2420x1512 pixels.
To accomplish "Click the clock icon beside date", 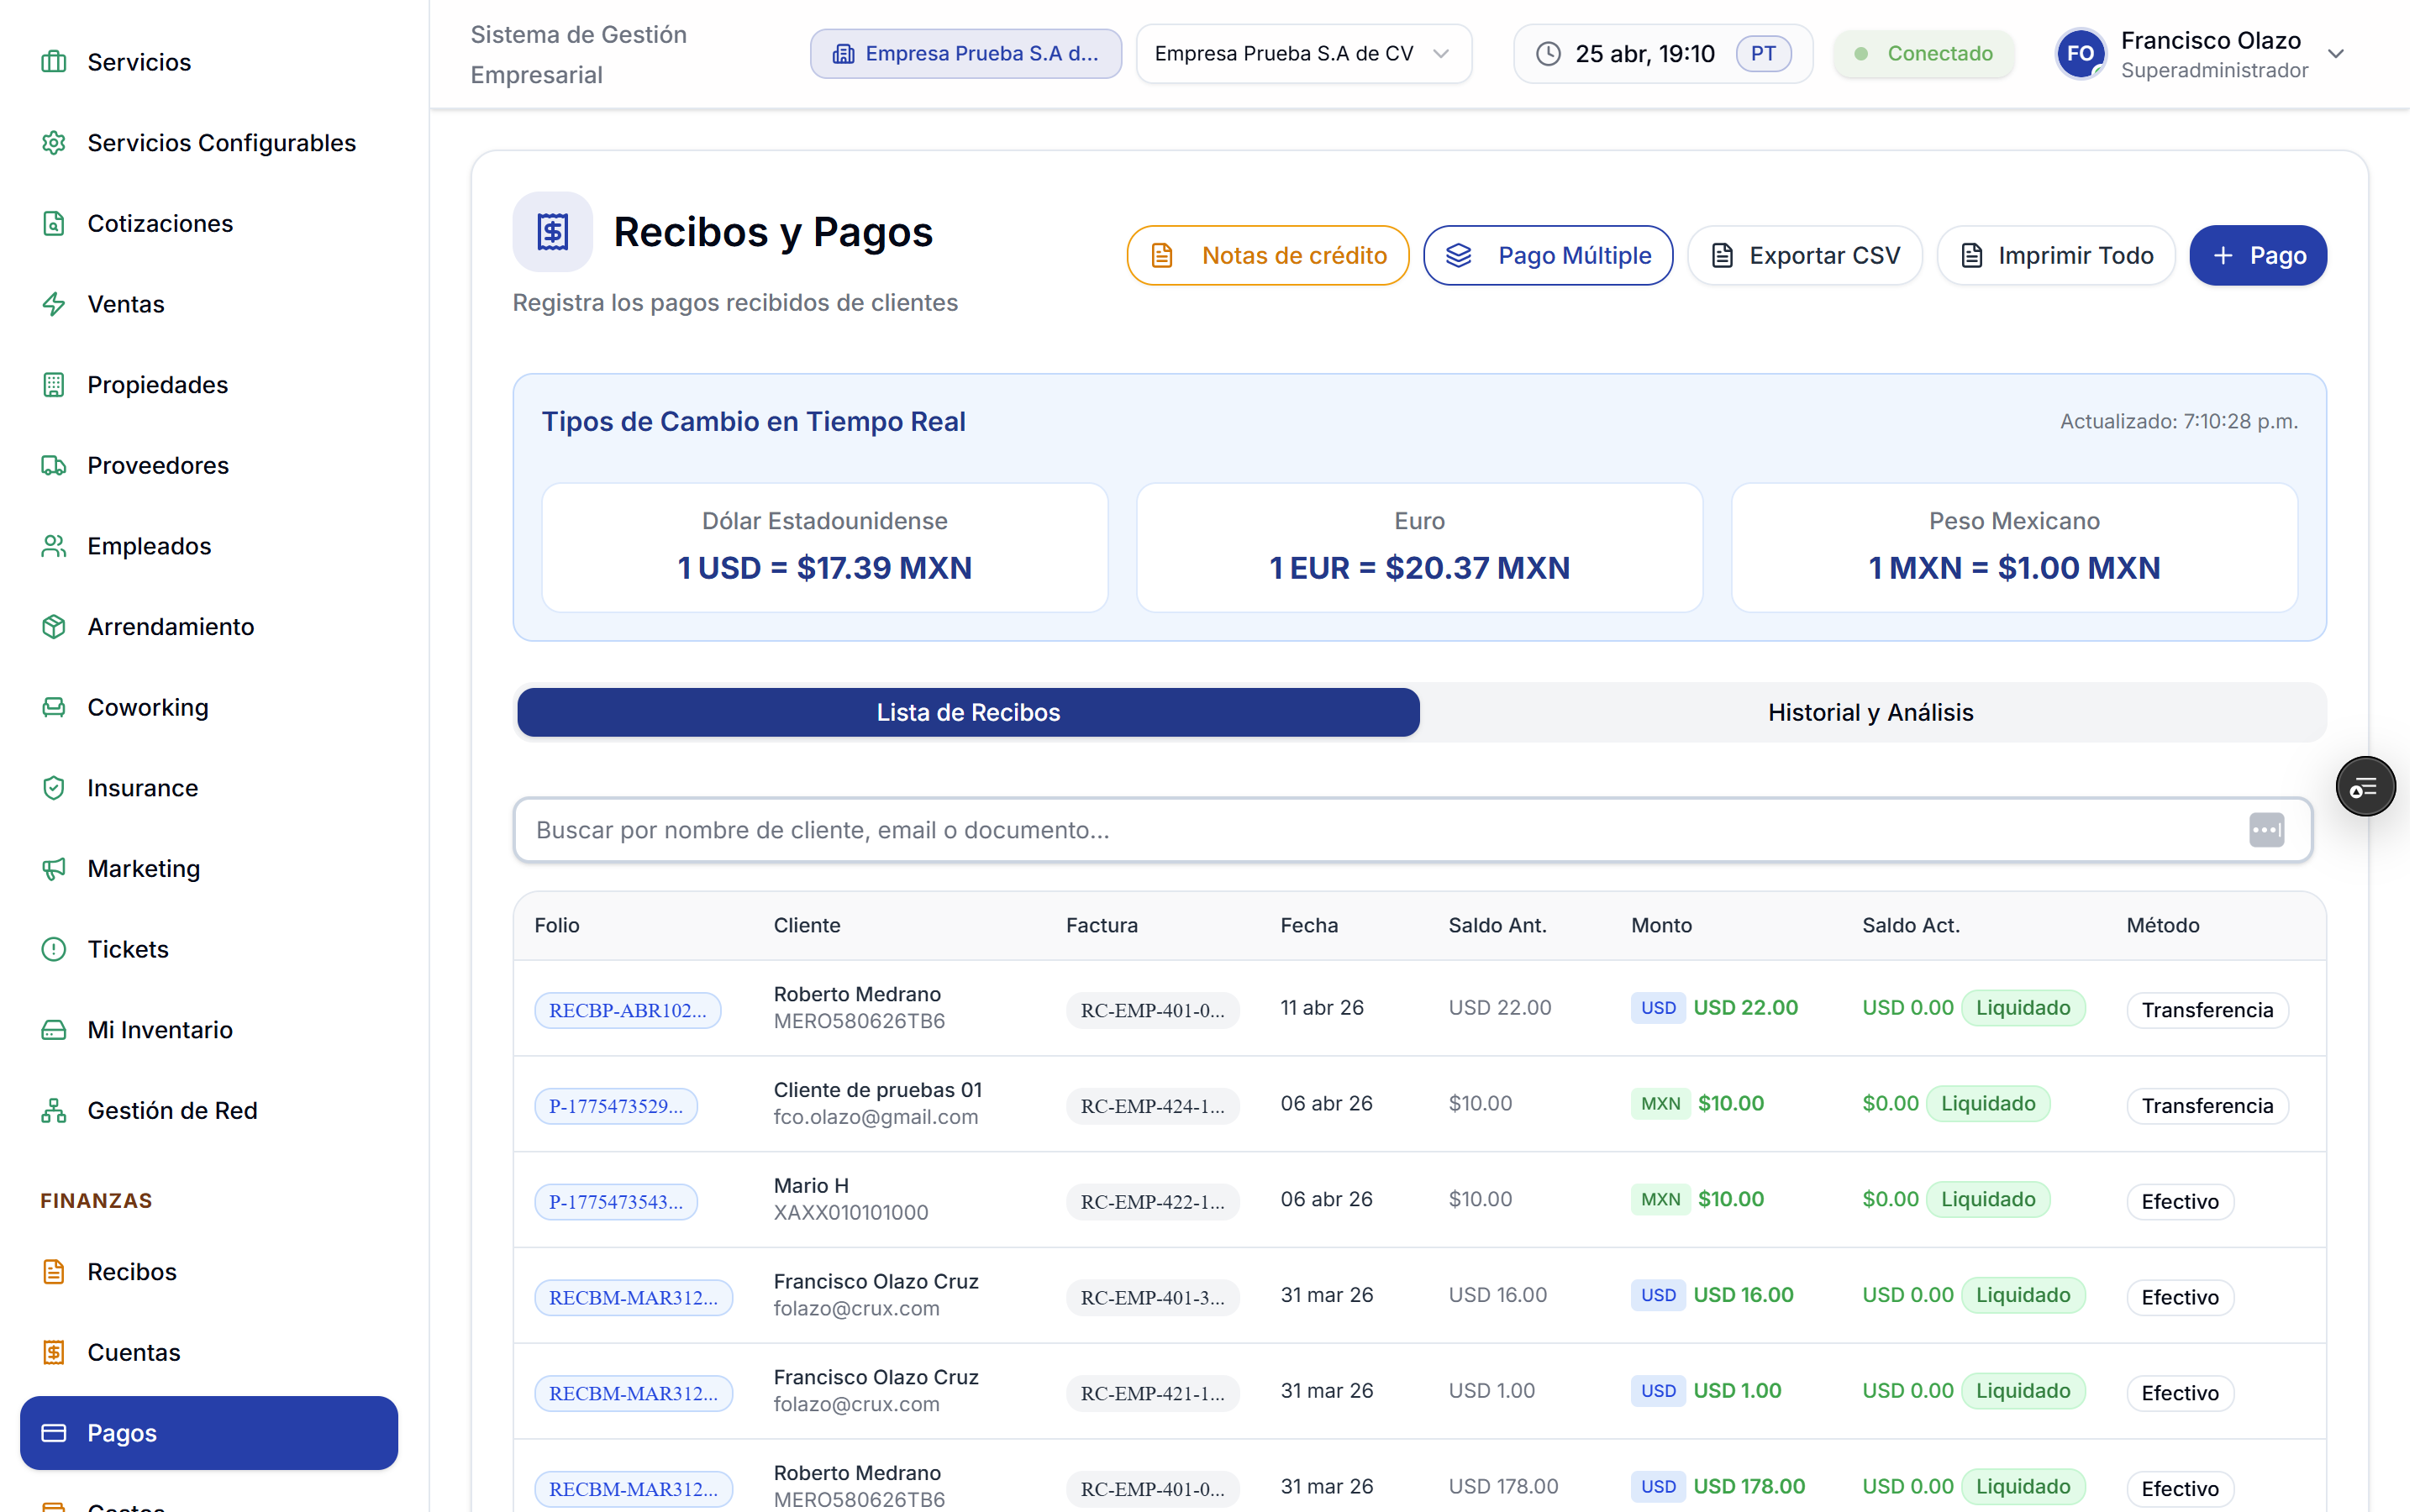I will coord(1548,54).
